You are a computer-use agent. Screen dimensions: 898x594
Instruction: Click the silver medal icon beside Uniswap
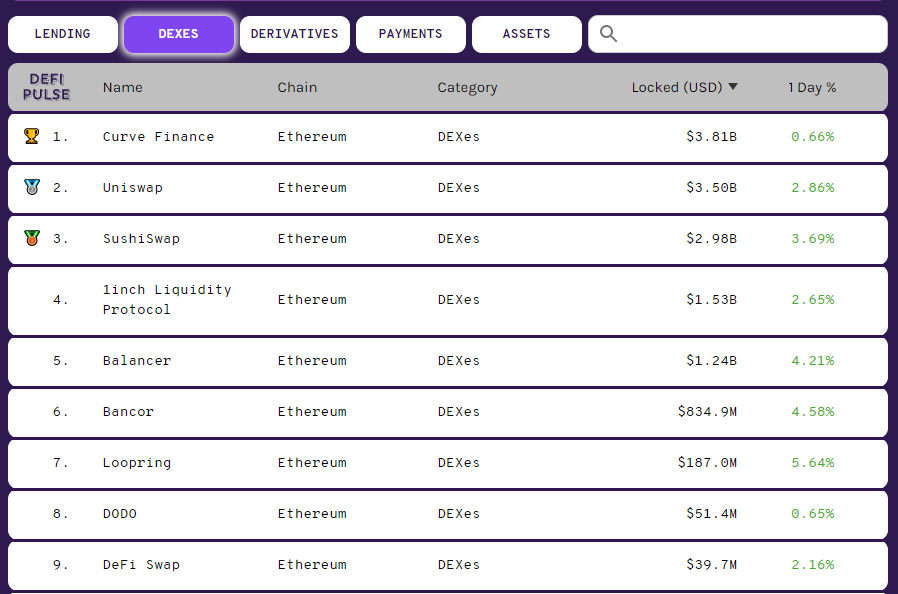coord(31,187)
